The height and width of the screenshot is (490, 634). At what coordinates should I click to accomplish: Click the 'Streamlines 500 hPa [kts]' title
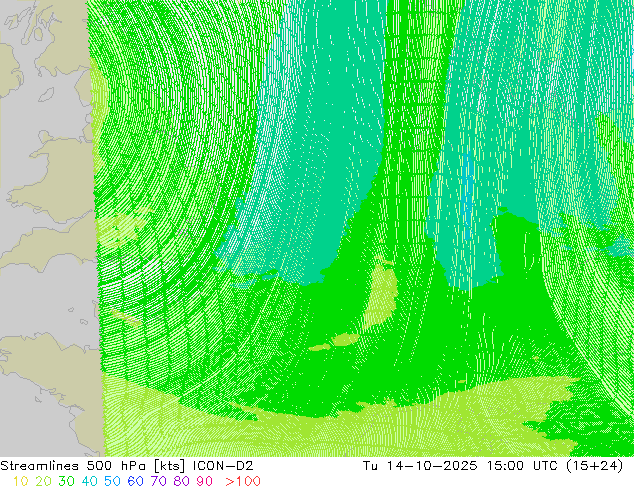[93, 466]
